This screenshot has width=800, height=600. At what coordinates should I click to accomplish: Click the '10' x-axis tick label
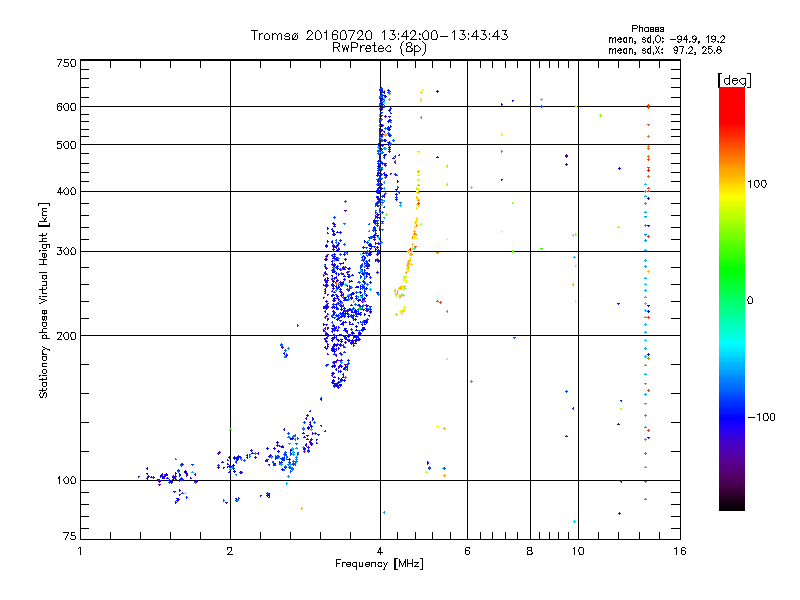click(578, 551)
